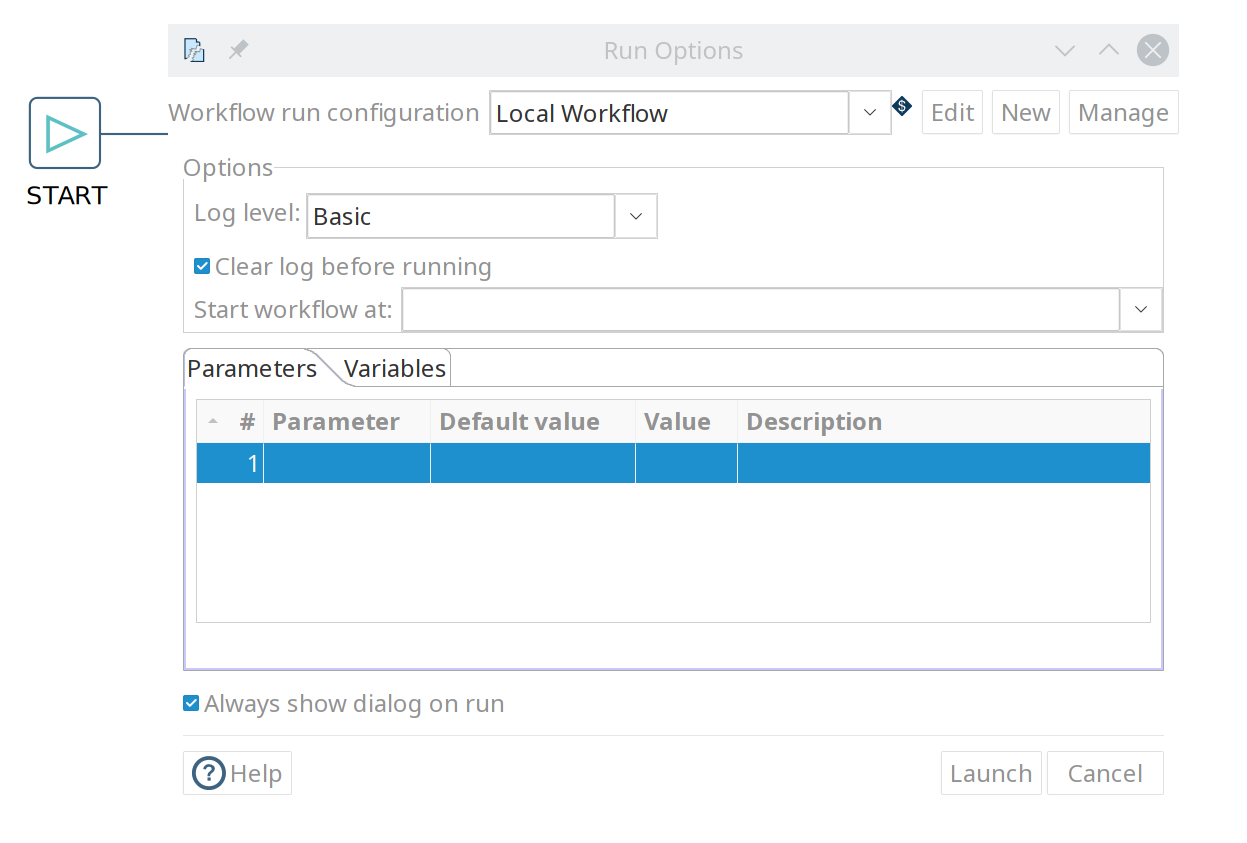The image size is (1247, 843).
Task: Toggle Always show dialog on run
Action: (191, 703)
